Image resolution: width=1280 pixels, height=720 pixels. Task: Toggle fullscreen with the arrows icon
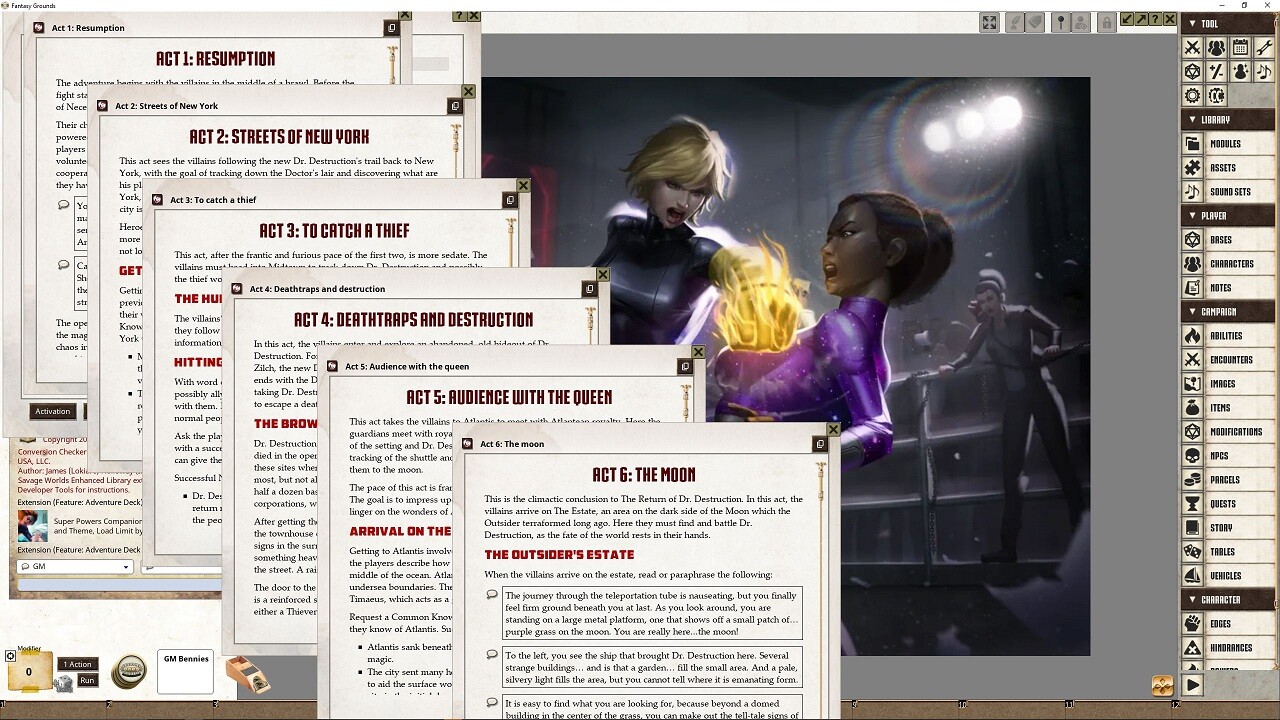pyautogui.click(x=988, y=22)
